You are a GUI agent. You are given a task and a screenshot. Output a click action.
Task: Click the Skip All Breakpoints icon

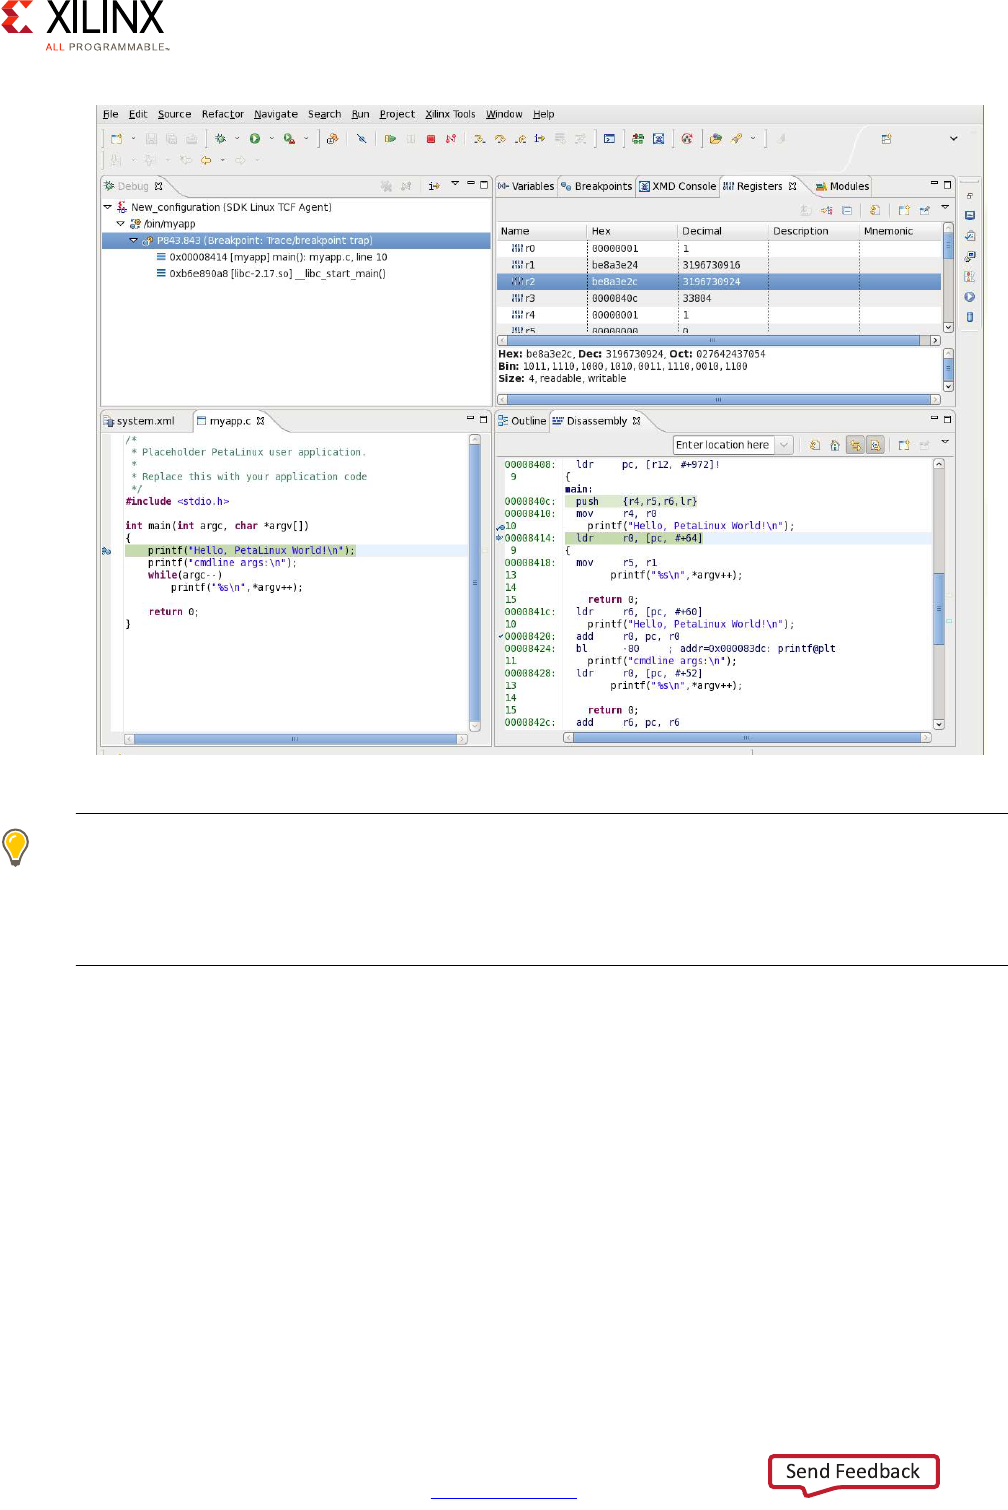361,139
